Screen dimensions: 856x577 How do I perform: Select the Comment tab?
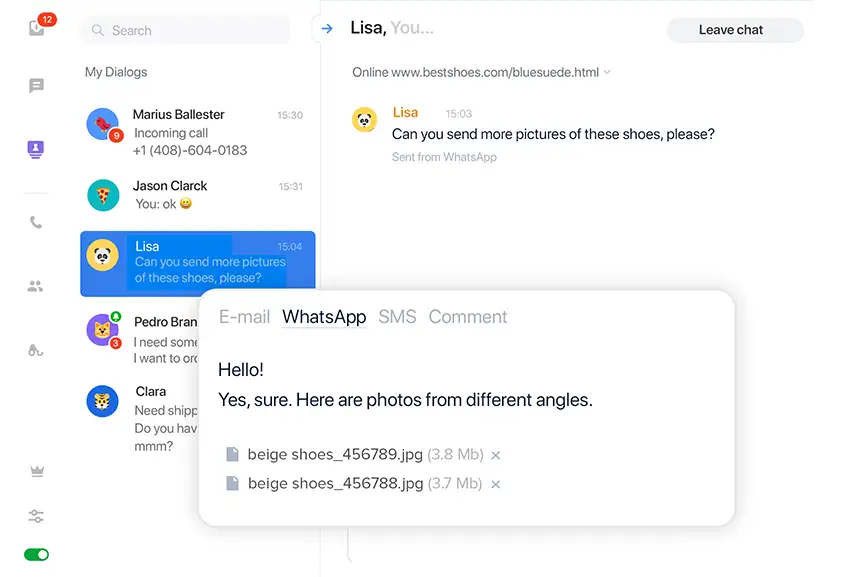468,317
